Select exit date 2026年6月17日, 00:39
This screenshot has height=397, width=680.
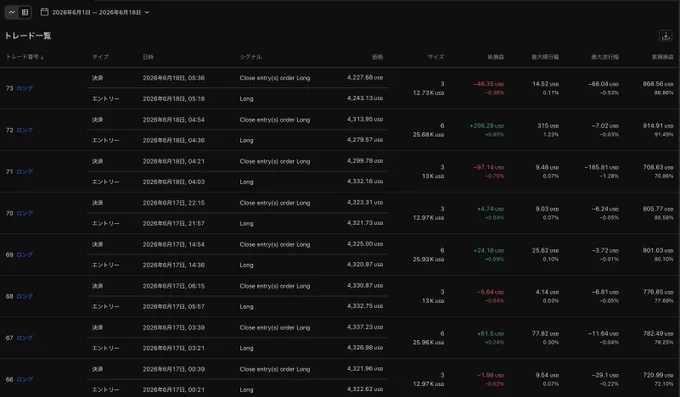173,369
